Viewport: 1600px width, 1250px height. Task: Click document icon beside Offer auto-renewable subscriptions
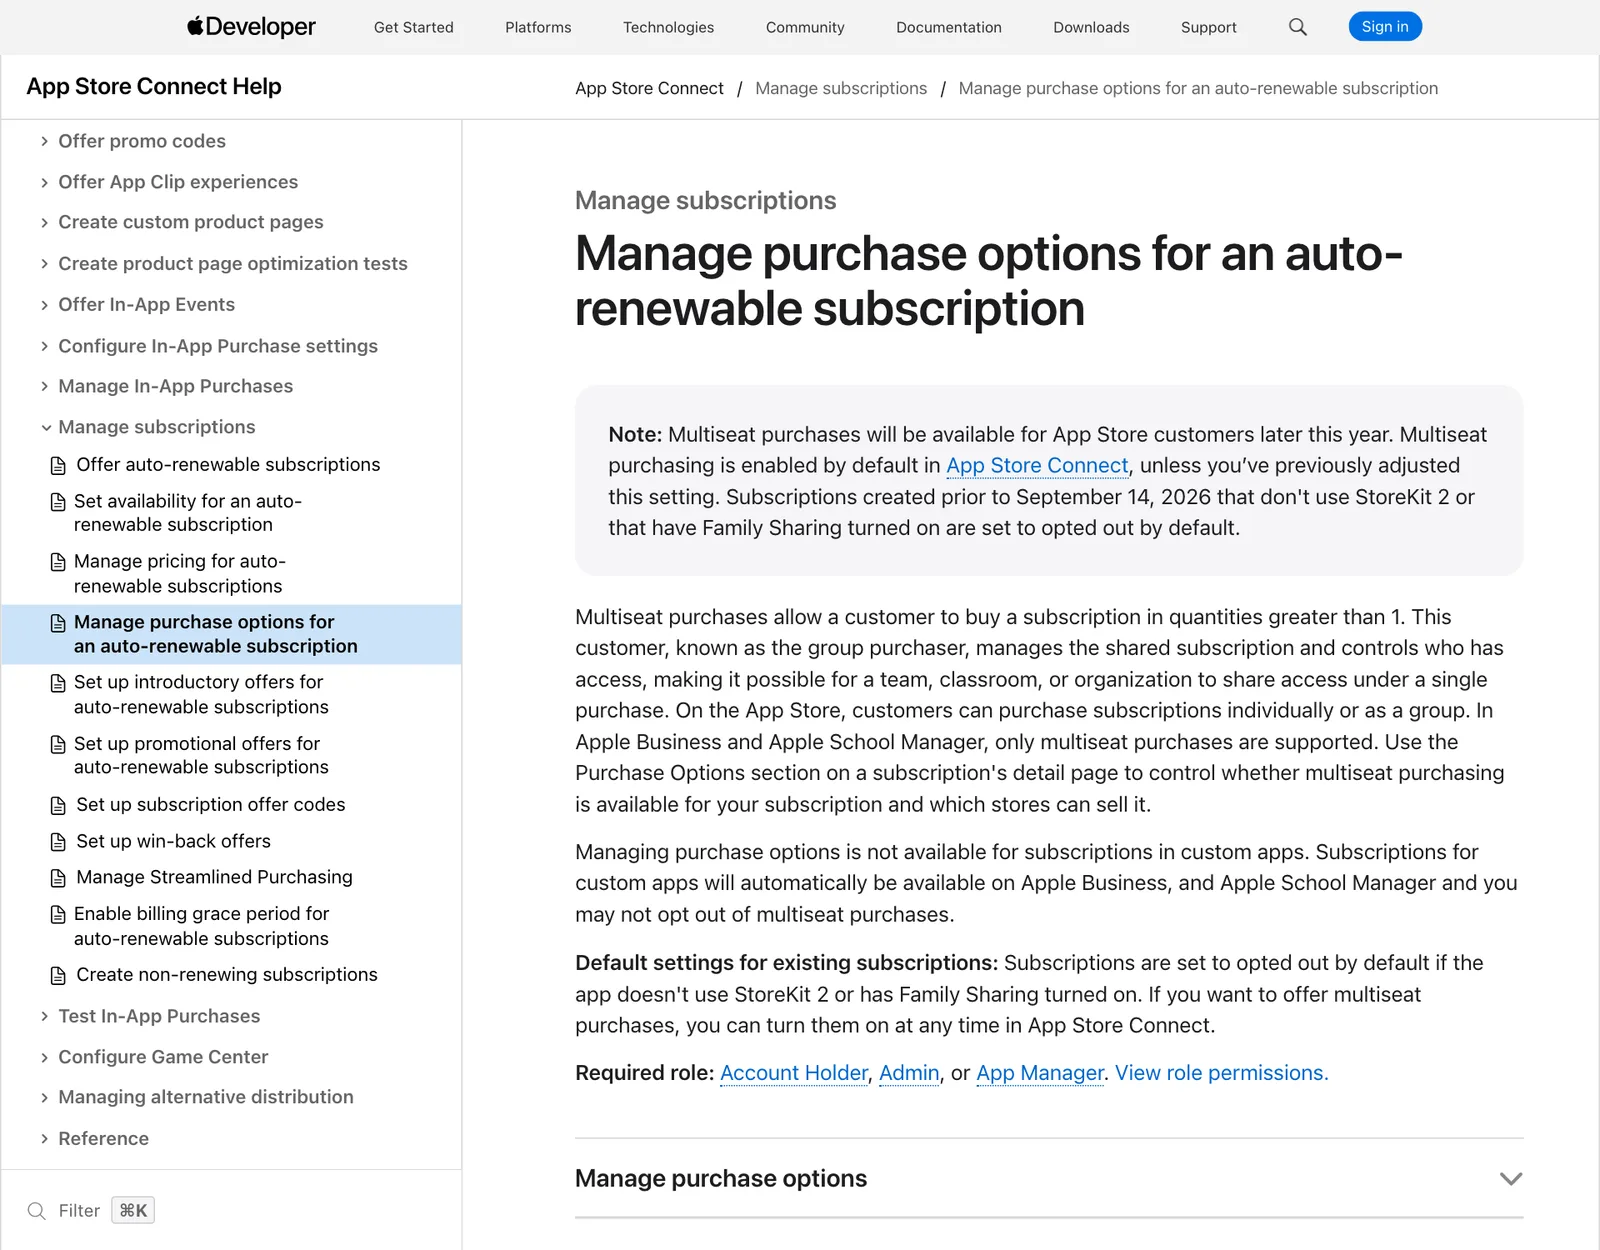point(59,465)
